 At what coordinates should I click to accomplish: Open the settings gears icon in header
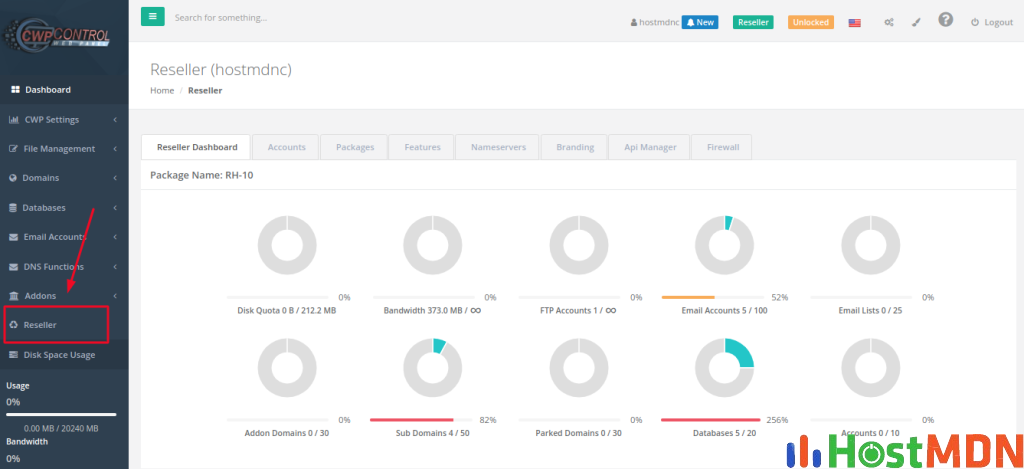click(x=889, y=22)
